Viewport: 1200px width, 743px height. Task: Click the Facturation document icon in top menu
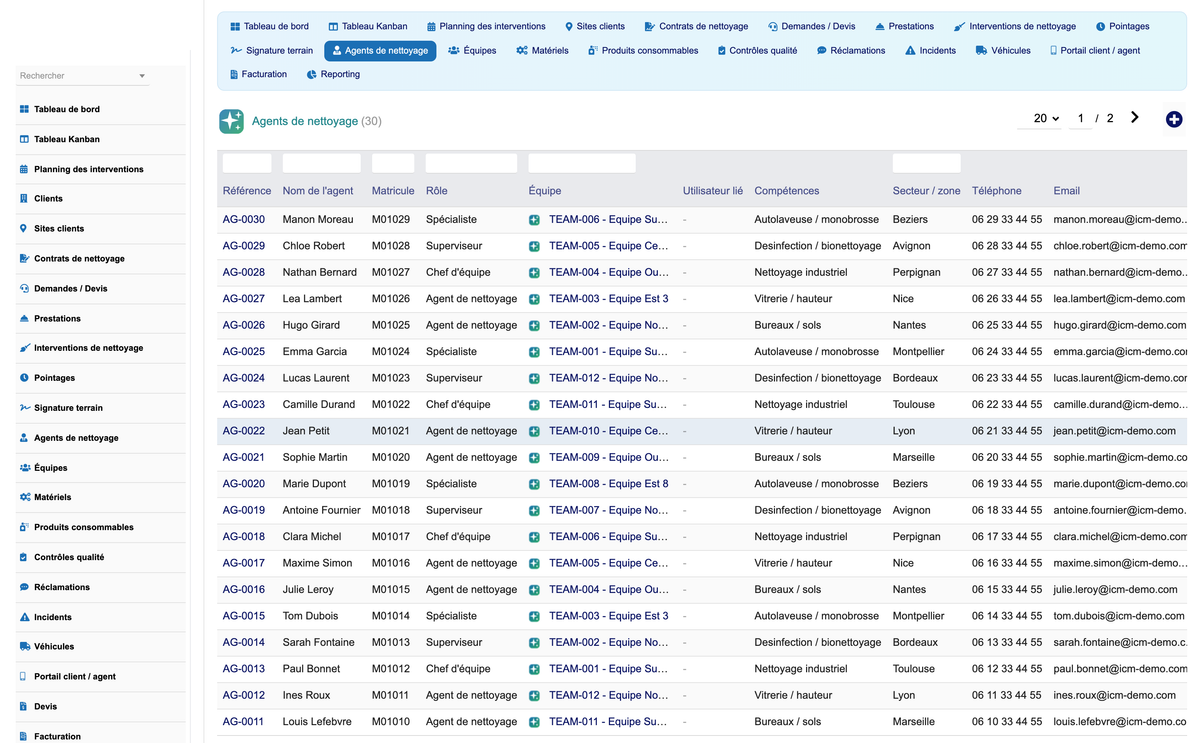pyautogui.click(x=233, y=74)
